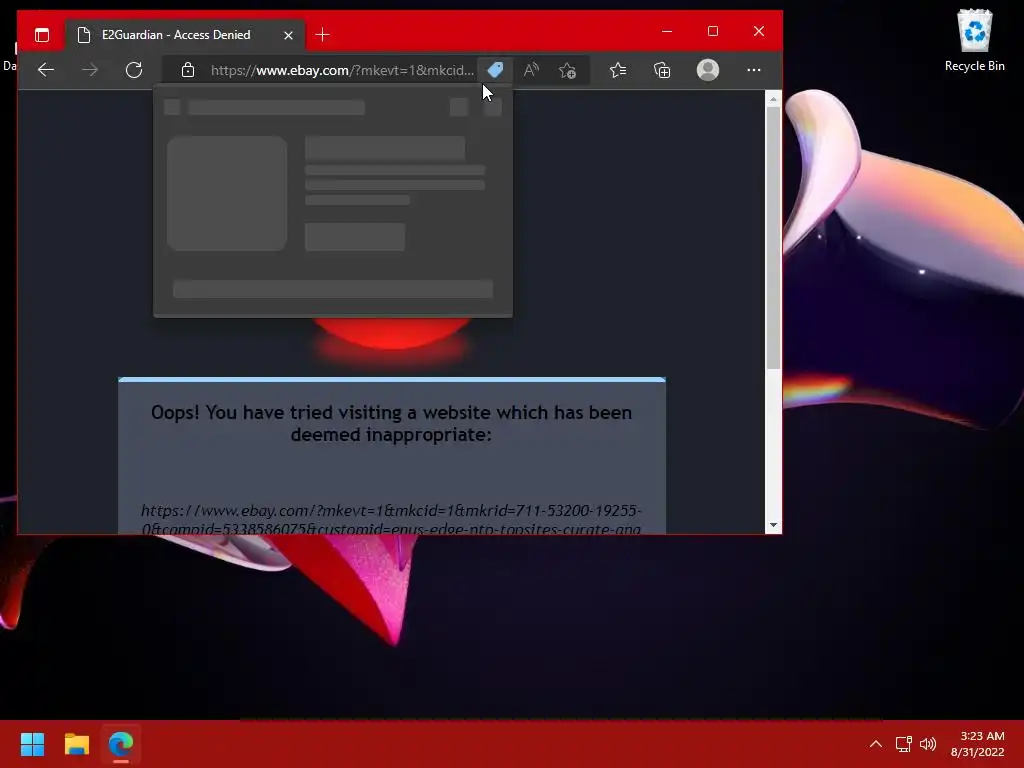Click the blocked ebay URL text

coord(391,519)
